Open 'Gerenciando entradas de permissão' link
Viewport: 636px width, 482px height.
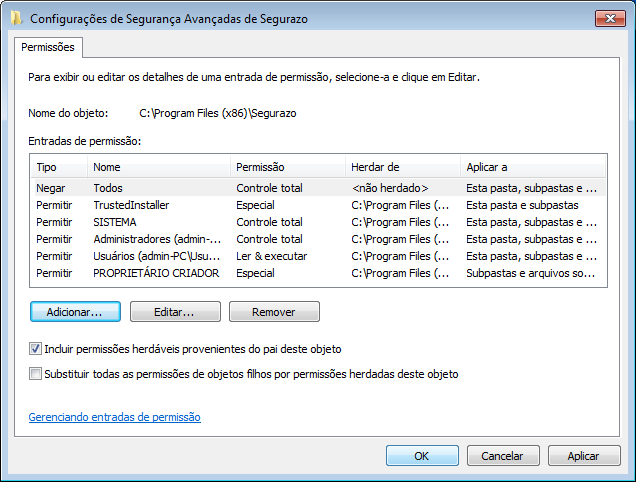(114, 417)
